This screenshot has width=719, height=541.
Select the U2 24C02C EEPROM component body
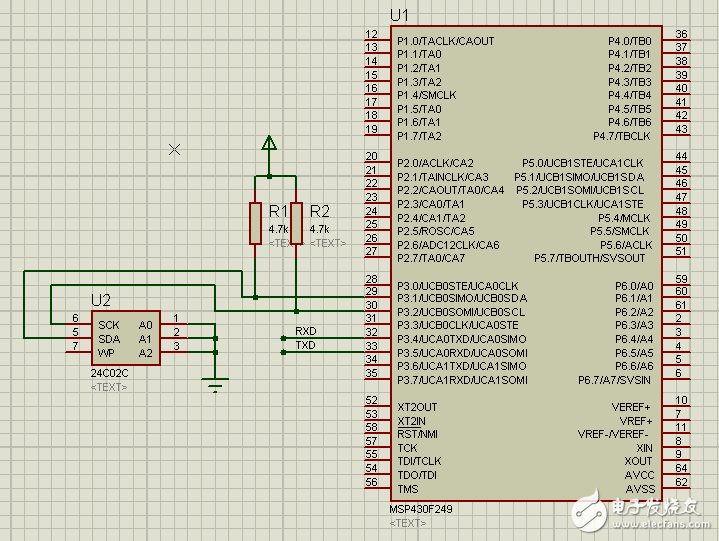(x=126, y=338)
